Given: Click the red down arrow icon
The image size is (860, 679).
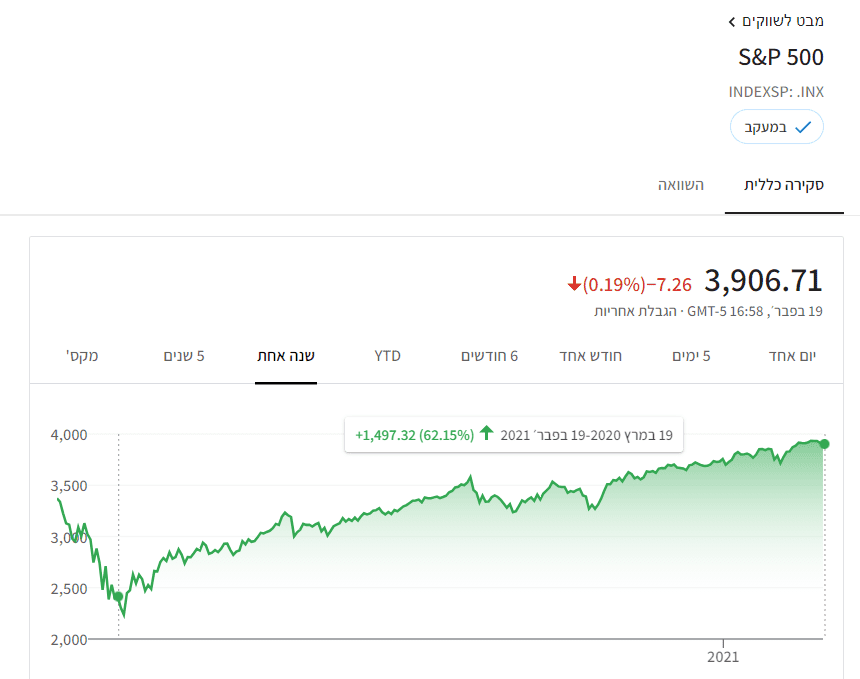Looking at the screenshot, I should click(x=574, y=284).
